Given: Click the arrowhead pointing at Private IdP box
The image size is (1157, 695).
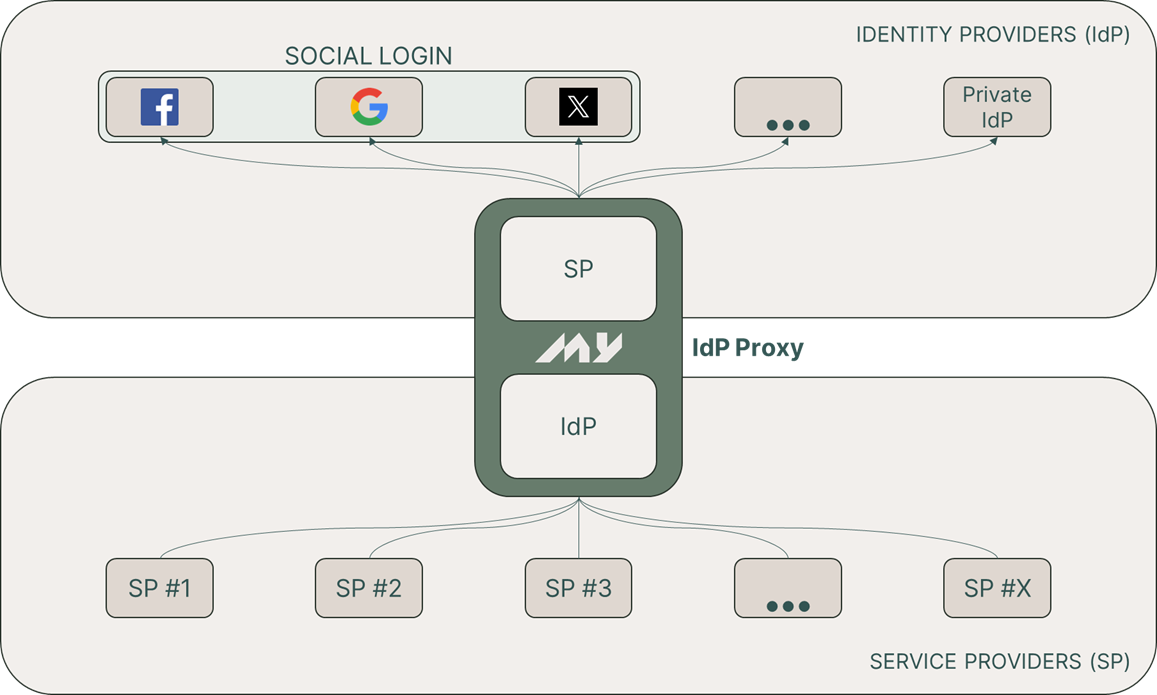Looking at the screenshot, I should [994, 142].
